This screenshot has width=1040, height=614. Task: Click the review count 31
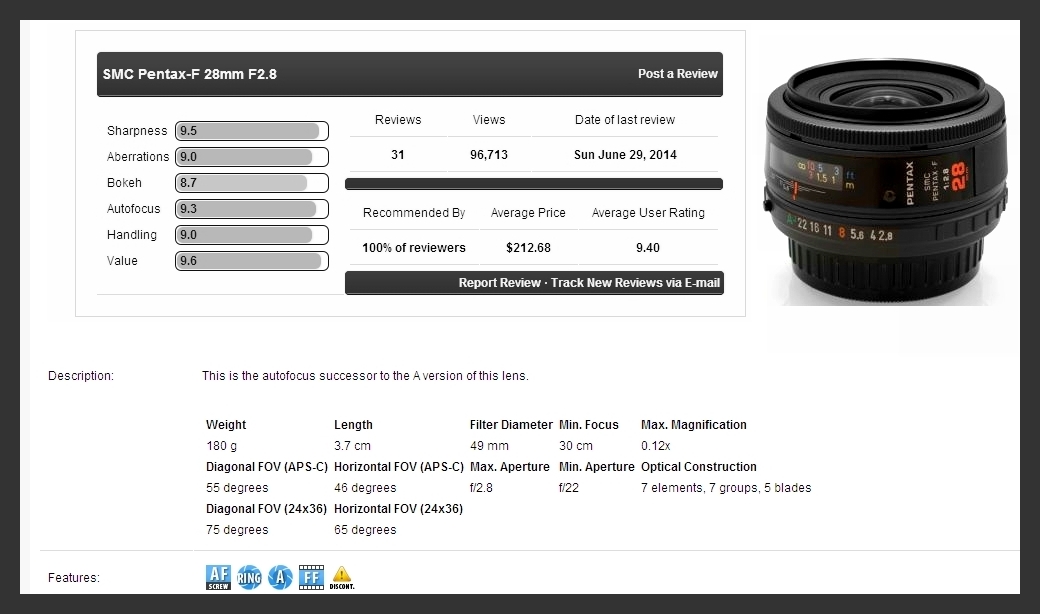398,155
